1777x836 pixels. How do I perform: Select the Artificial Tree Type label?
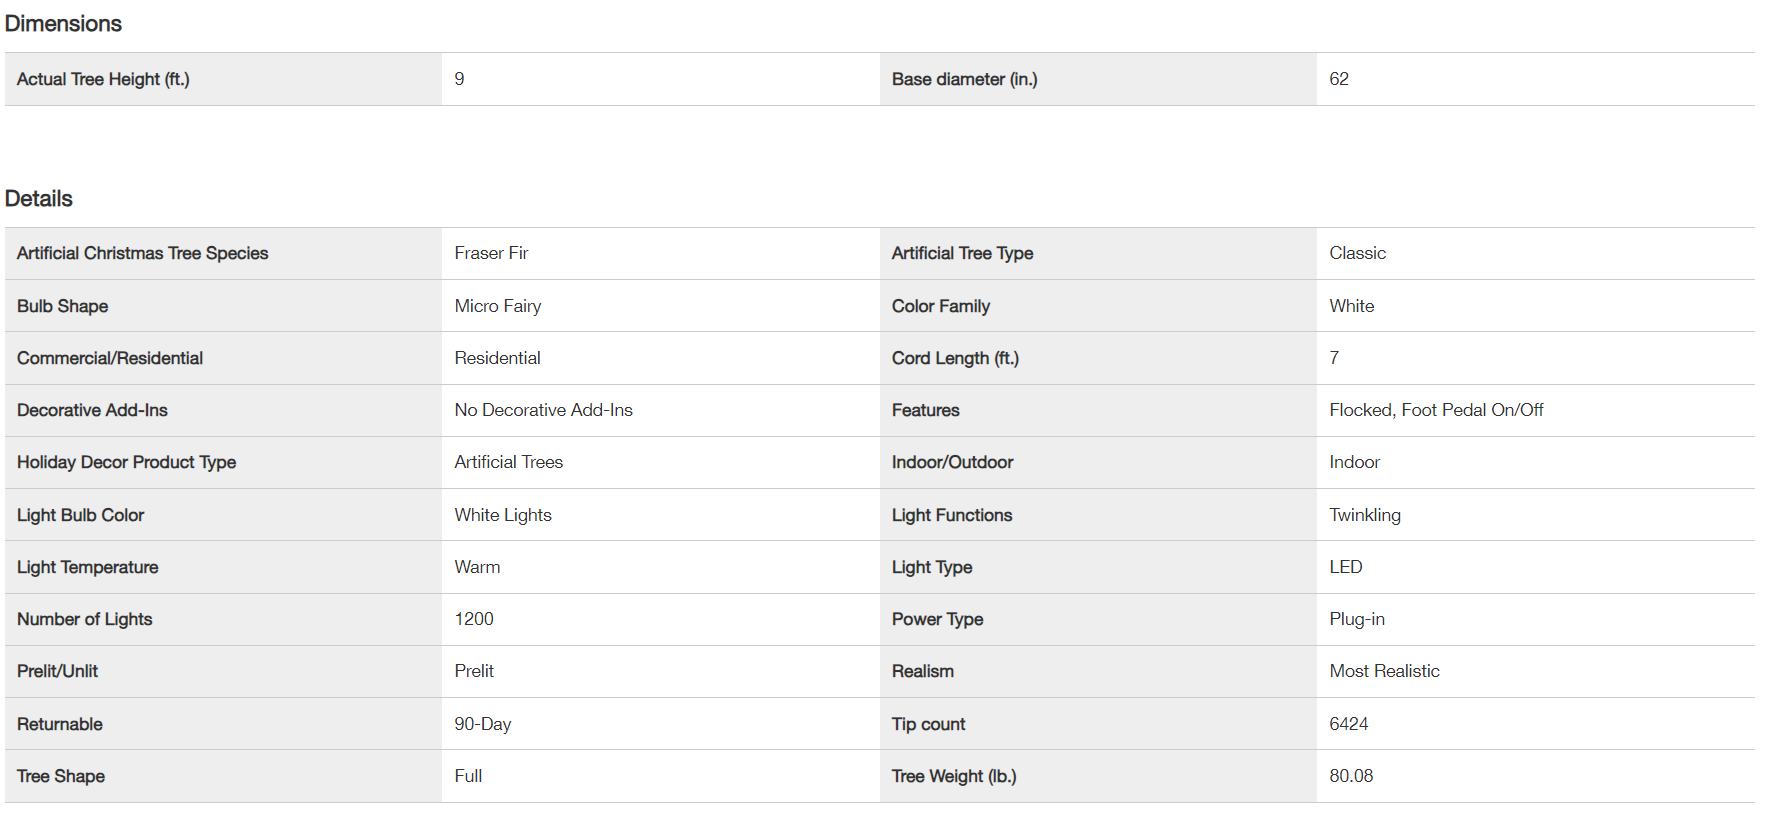pos(962,254)
